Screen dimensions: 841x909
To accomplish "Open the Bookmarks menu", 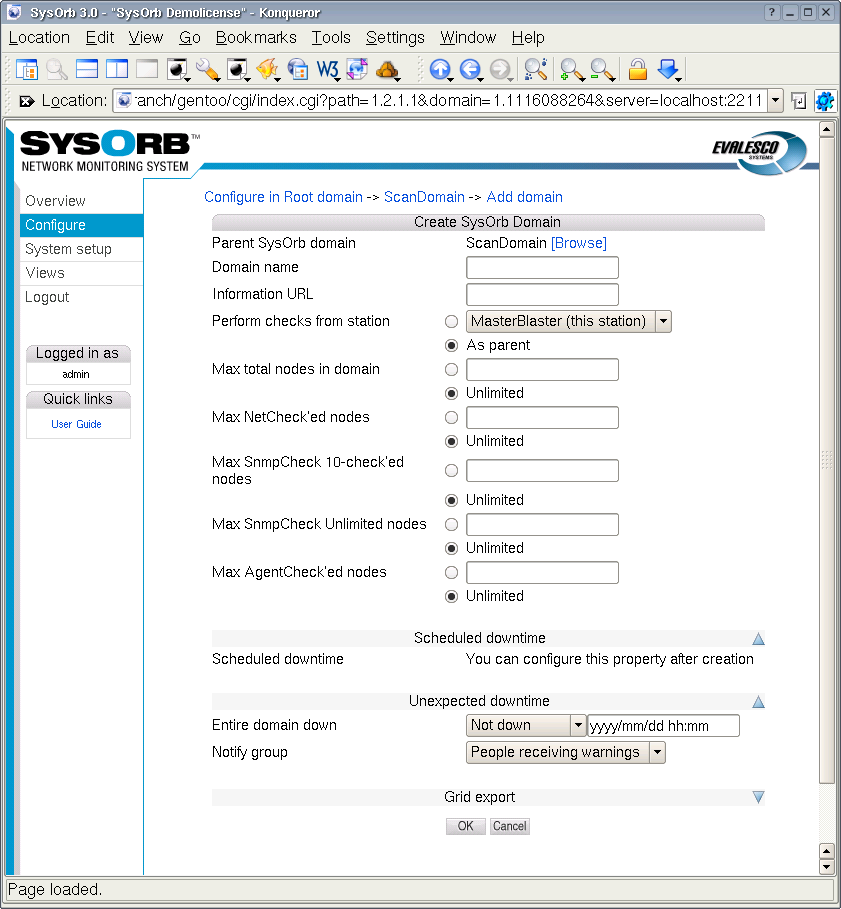I will [256, 38].
